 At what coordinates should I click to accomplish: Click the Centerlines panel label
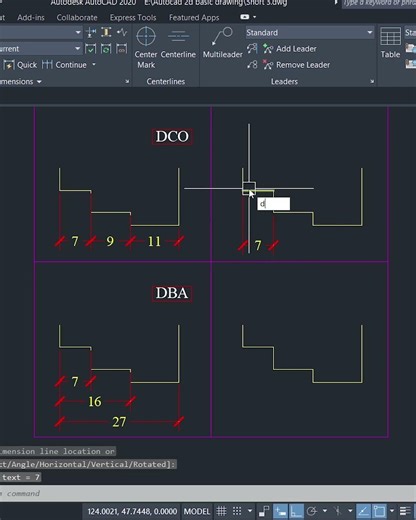point(166,82)
